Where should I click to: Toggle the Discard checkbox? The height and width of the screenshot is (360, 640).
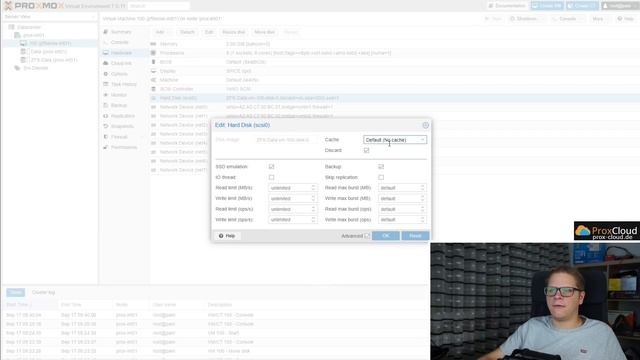(367, 150)
